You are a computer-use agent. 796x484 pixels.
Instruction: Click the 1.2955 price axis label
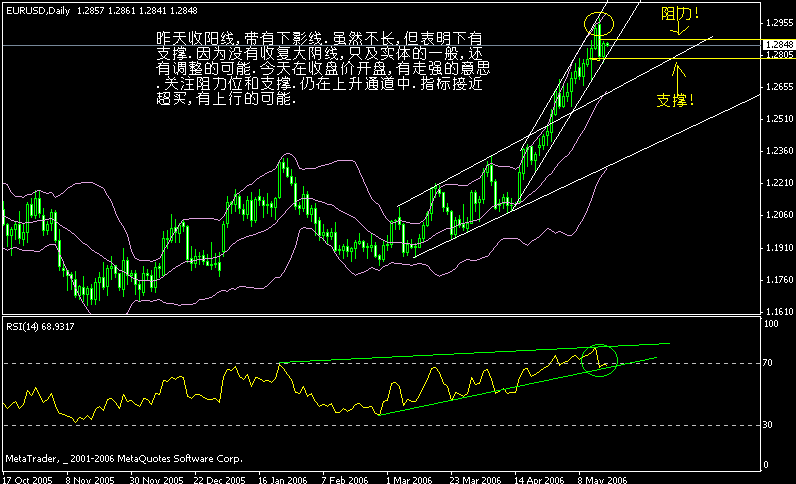778,22
